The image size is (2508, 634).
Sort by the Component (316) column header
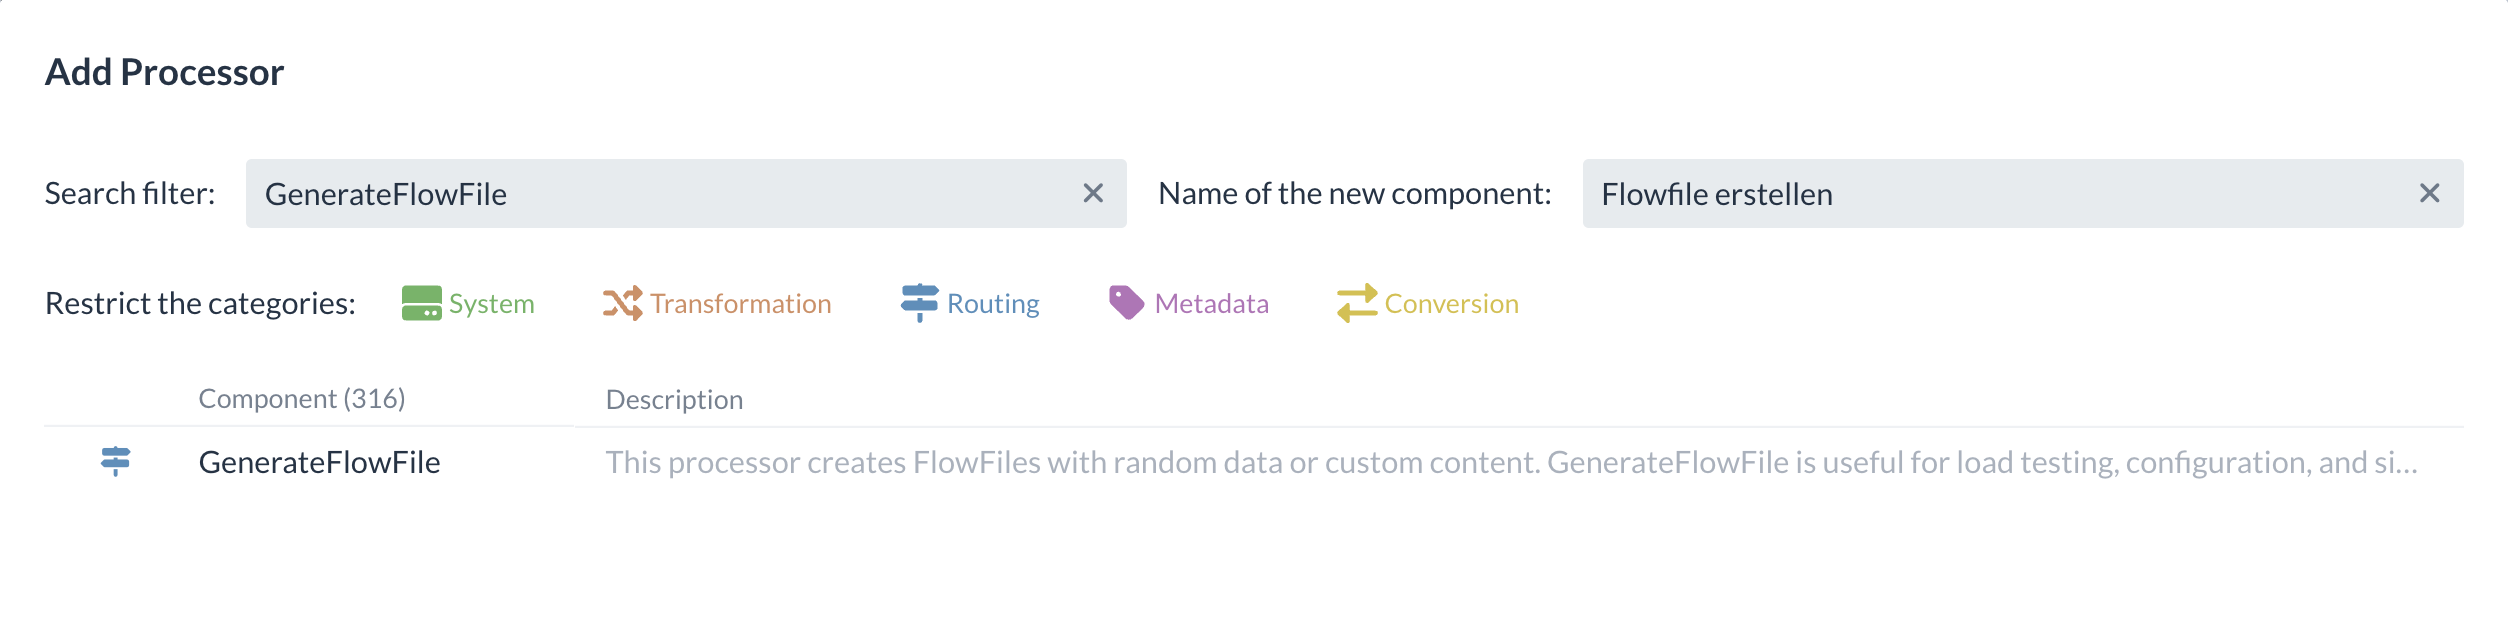coord(302,399)
